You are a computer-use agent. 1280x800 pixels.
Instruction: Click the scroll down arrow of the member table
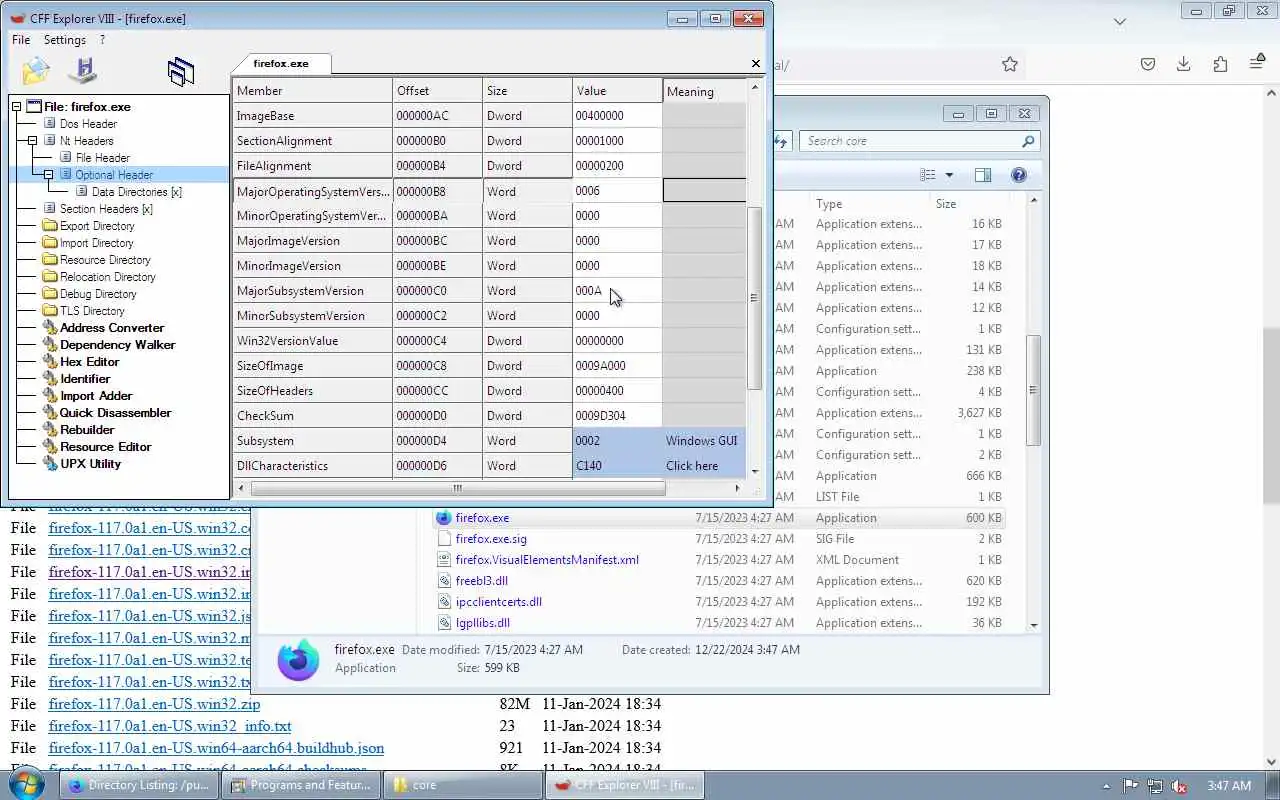[x=754, y=471]
